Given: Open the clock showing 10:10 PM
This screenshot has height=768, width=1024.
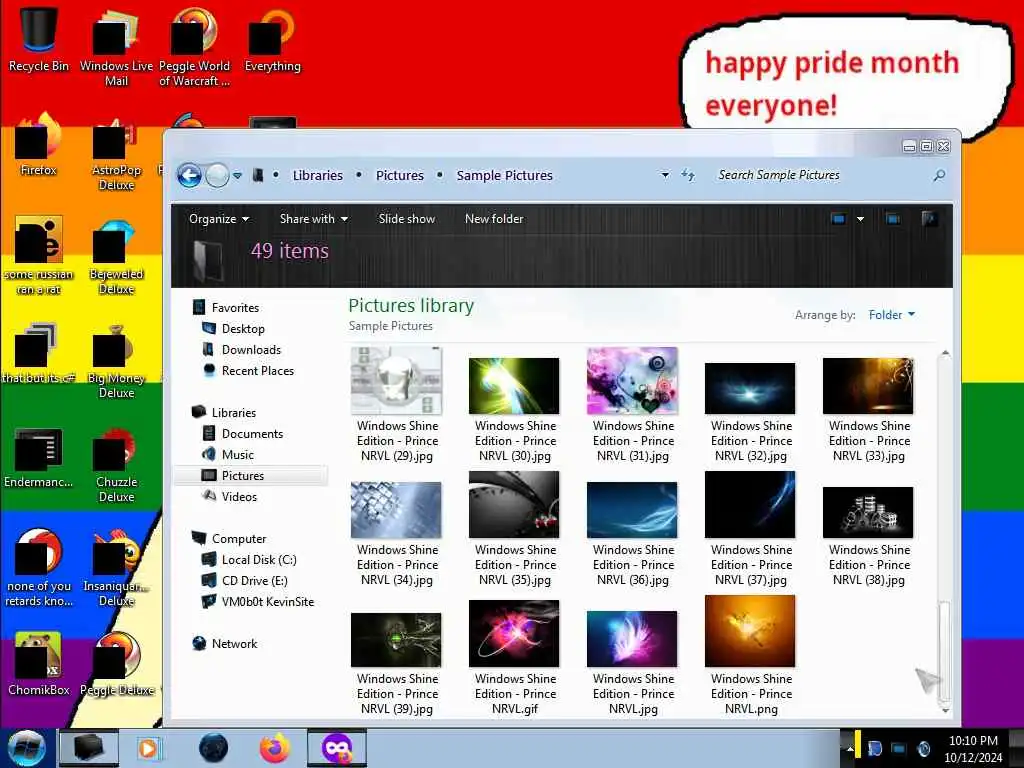Looking at the screenshot, I should 973,749.
